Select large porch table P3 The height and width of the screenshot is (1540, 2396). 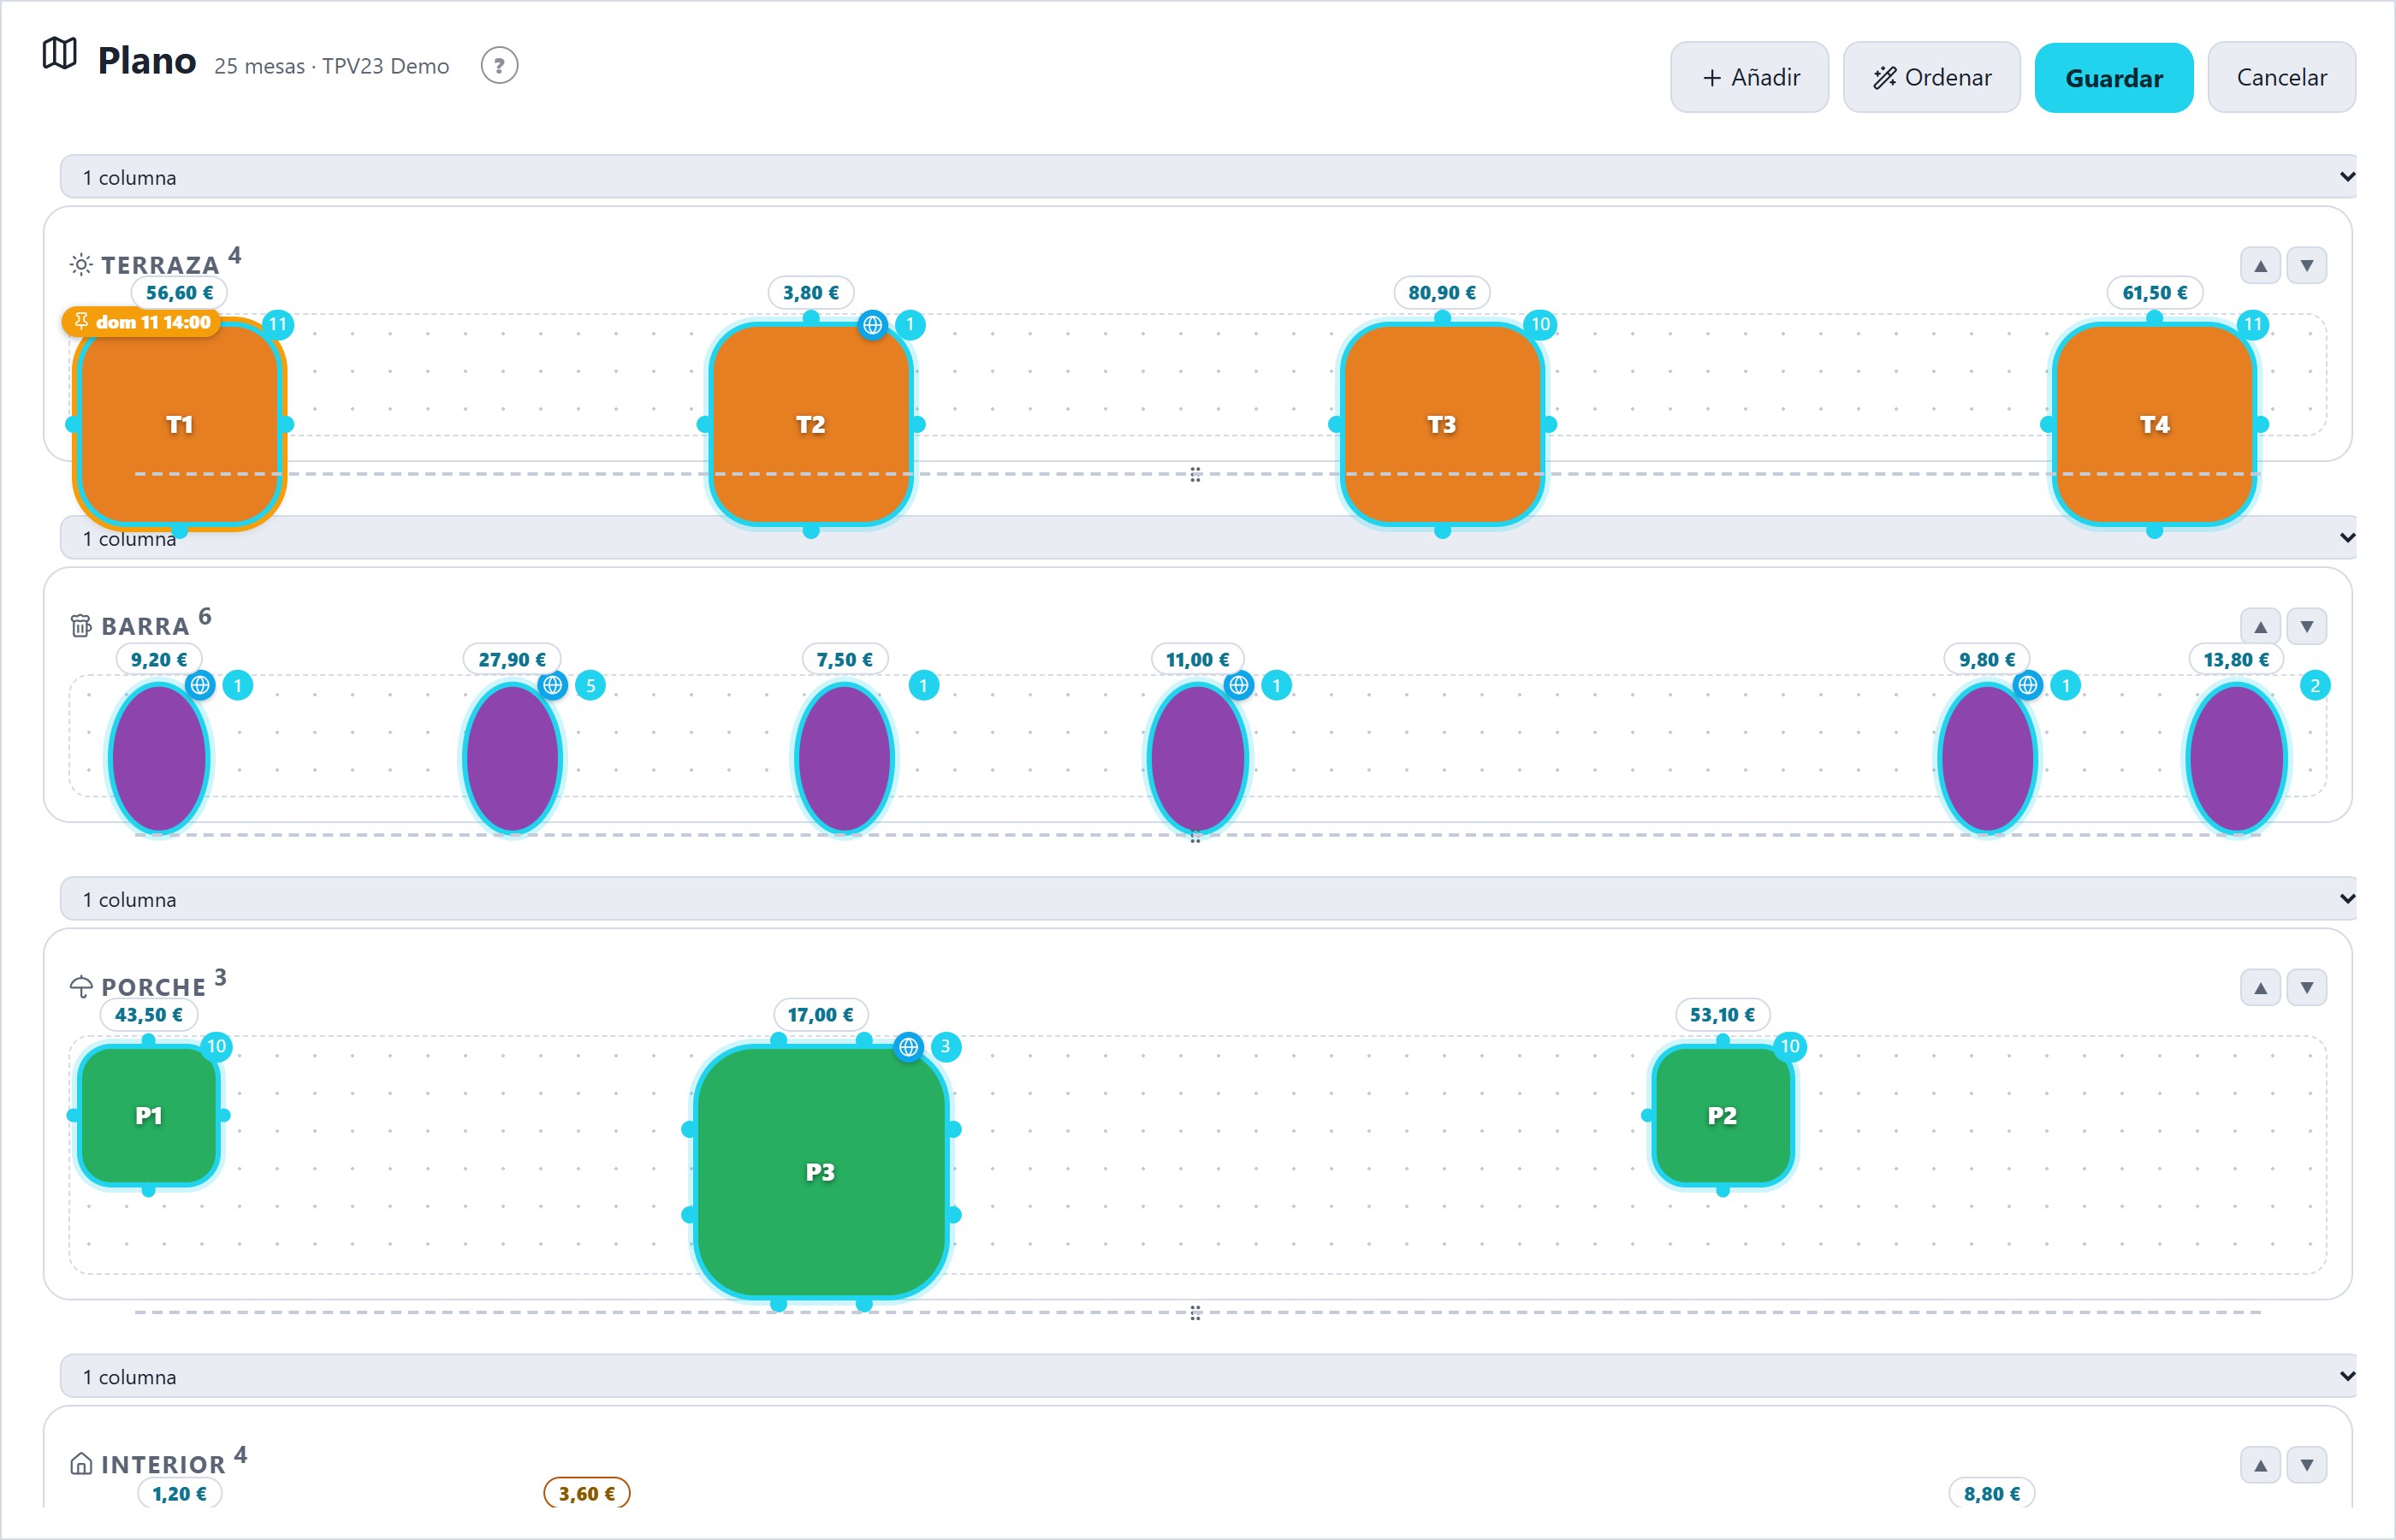[x=820, y=1172]
